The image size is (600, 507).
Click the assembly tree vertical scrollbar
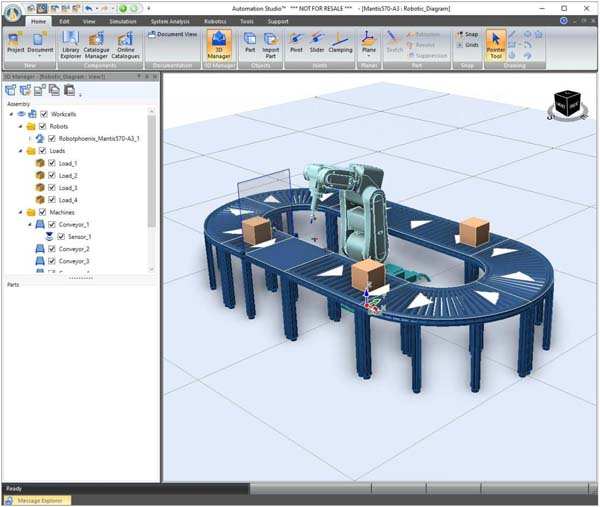[152, 170]
